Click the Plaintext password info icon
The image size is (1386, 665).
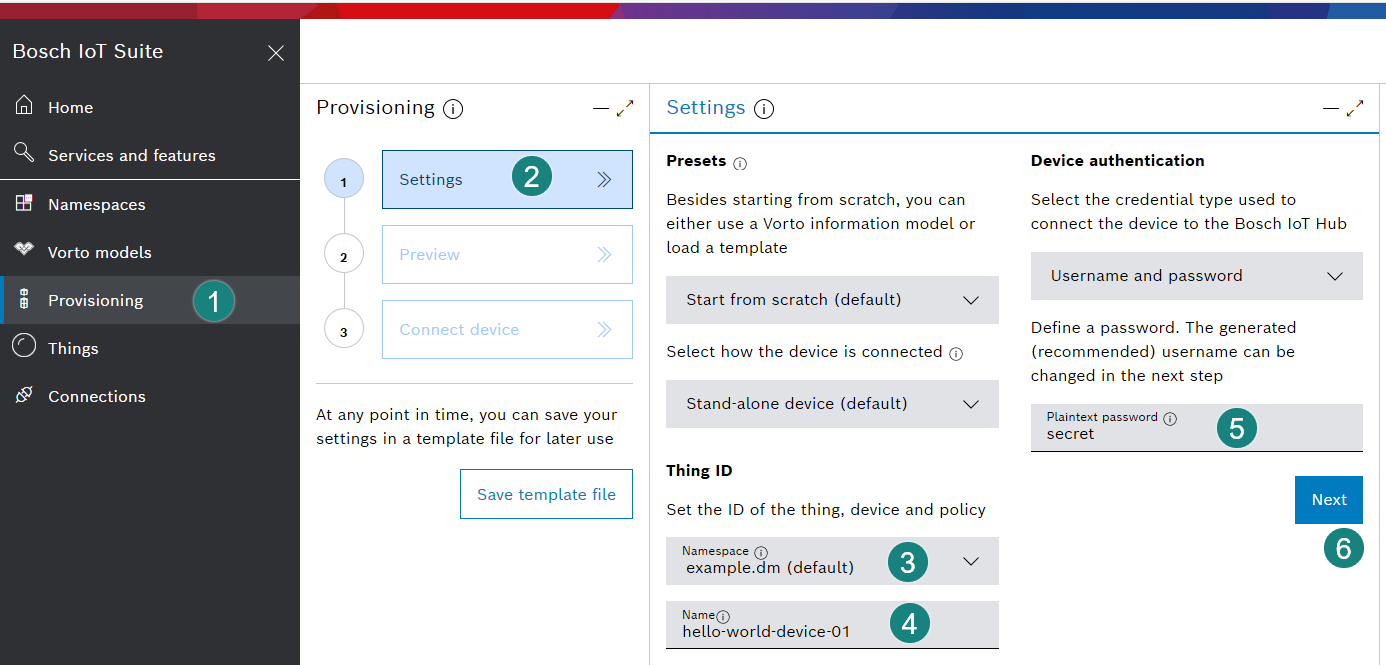coord(1170,418)
